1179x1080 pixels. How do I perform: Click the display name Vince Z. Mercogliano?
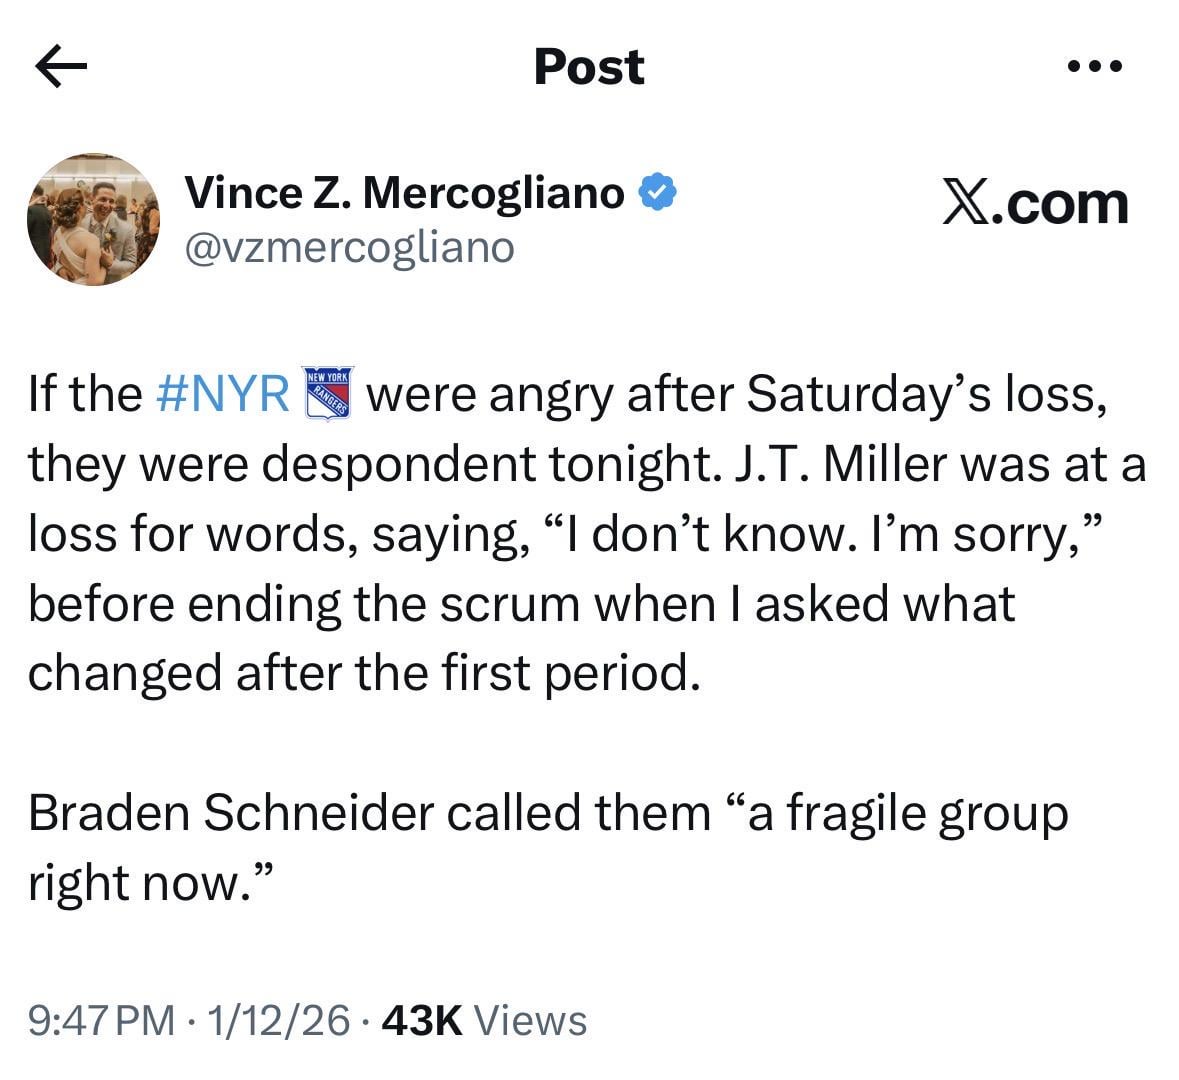[405, 191]
